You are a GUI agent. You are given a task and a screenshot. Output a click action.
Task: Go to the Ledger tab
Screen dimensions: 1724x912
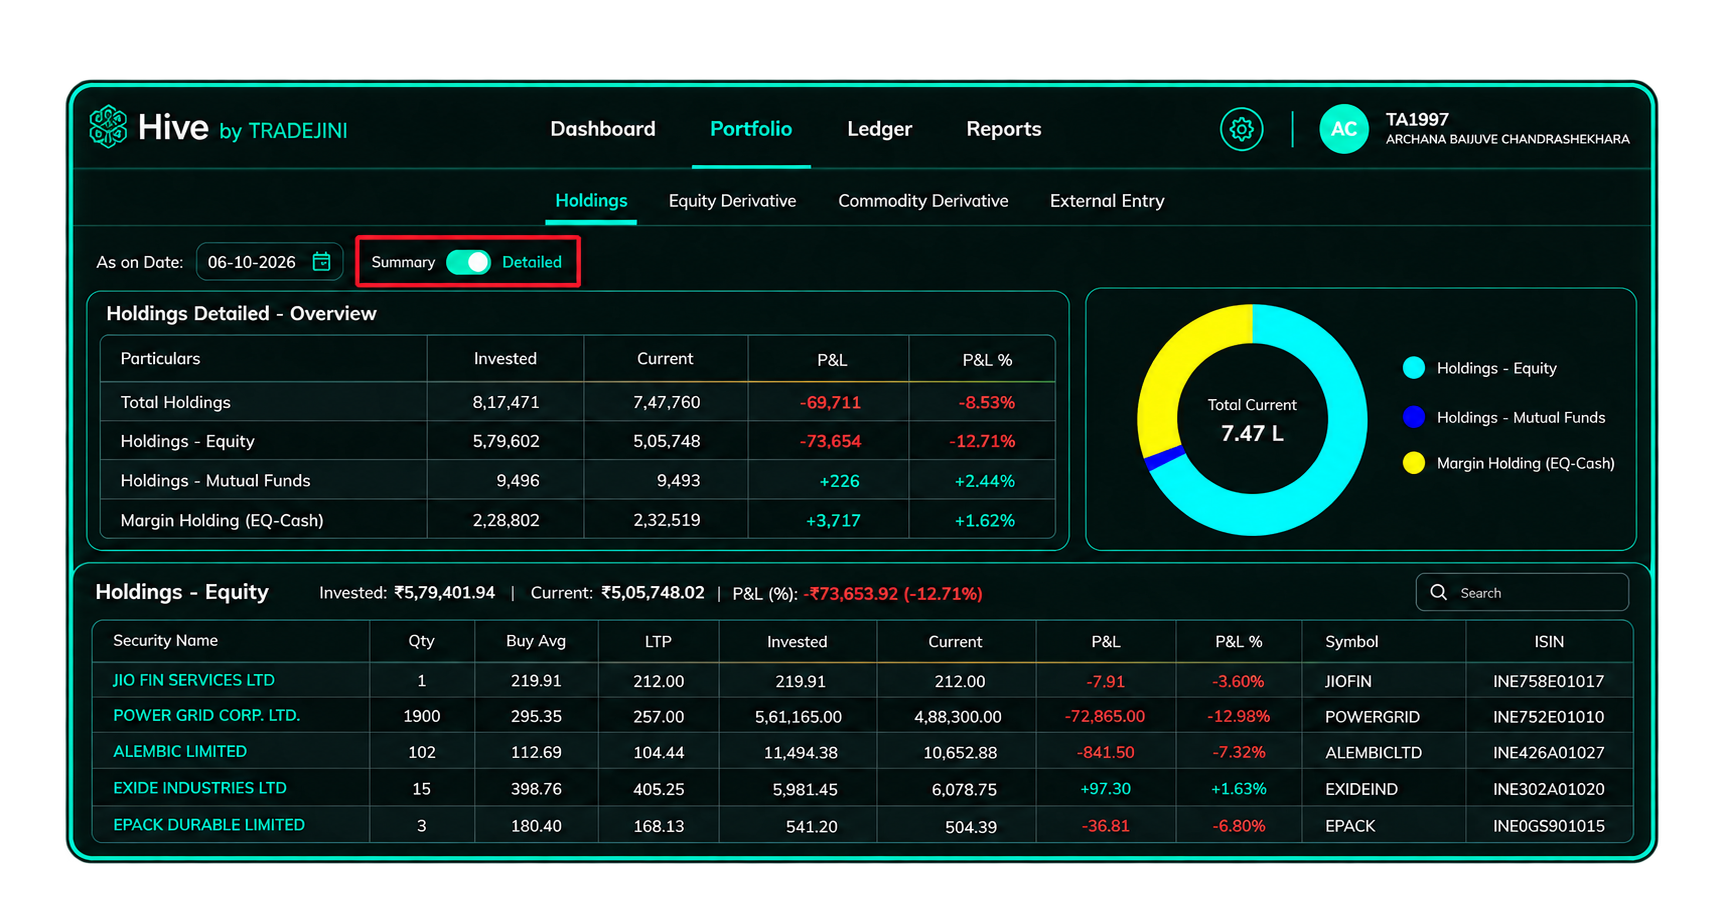pyautogui.click(x=879, y=129)
